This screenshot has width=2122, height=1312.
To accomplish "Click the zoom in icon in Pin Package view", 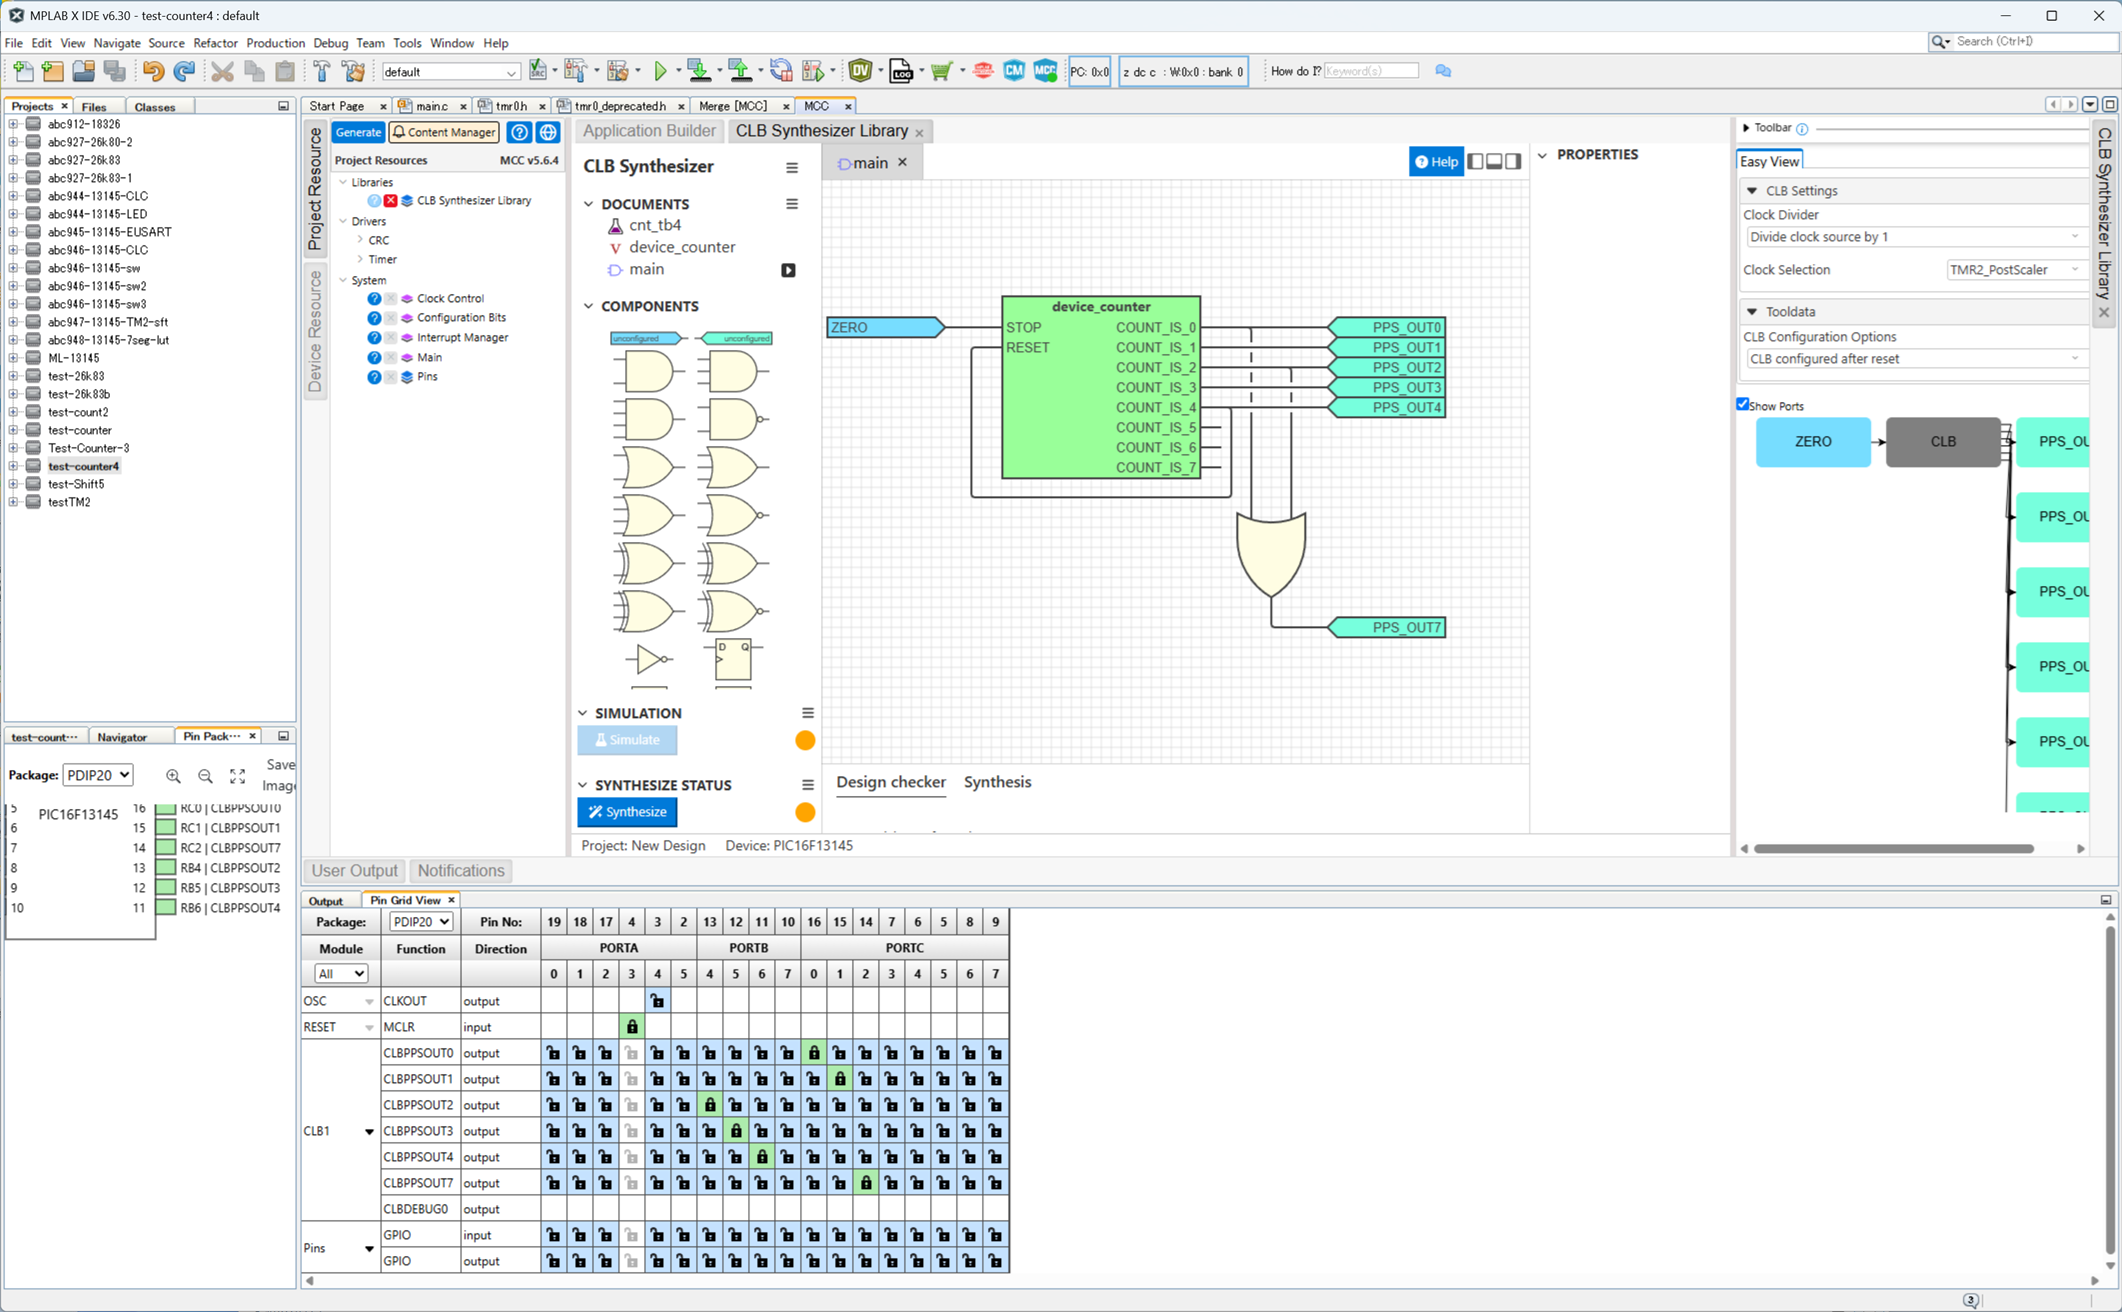I will coord(173,776).
